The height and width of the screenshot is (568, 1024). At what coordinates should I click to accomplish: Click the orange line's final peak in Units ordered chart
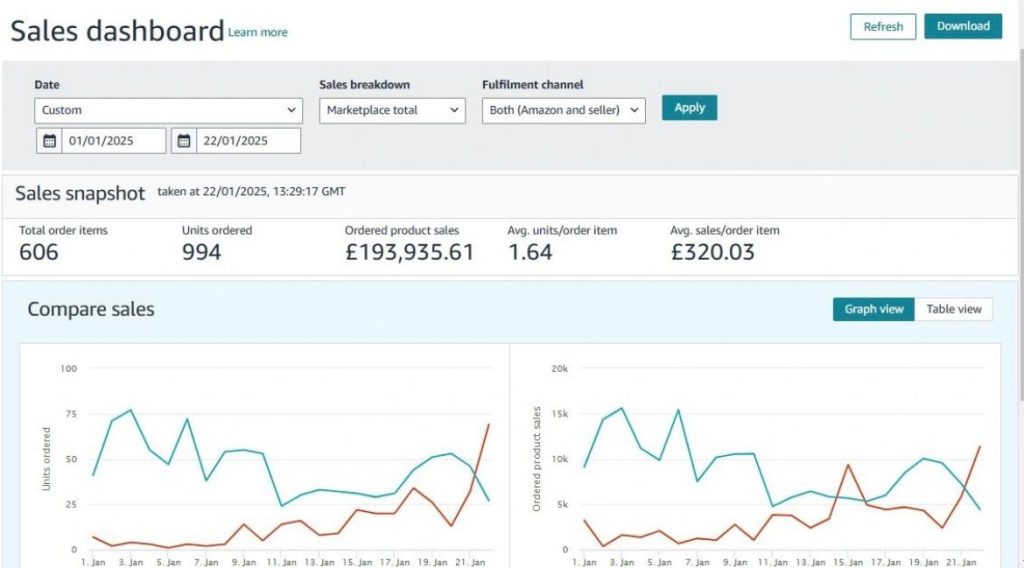point(488,425)
